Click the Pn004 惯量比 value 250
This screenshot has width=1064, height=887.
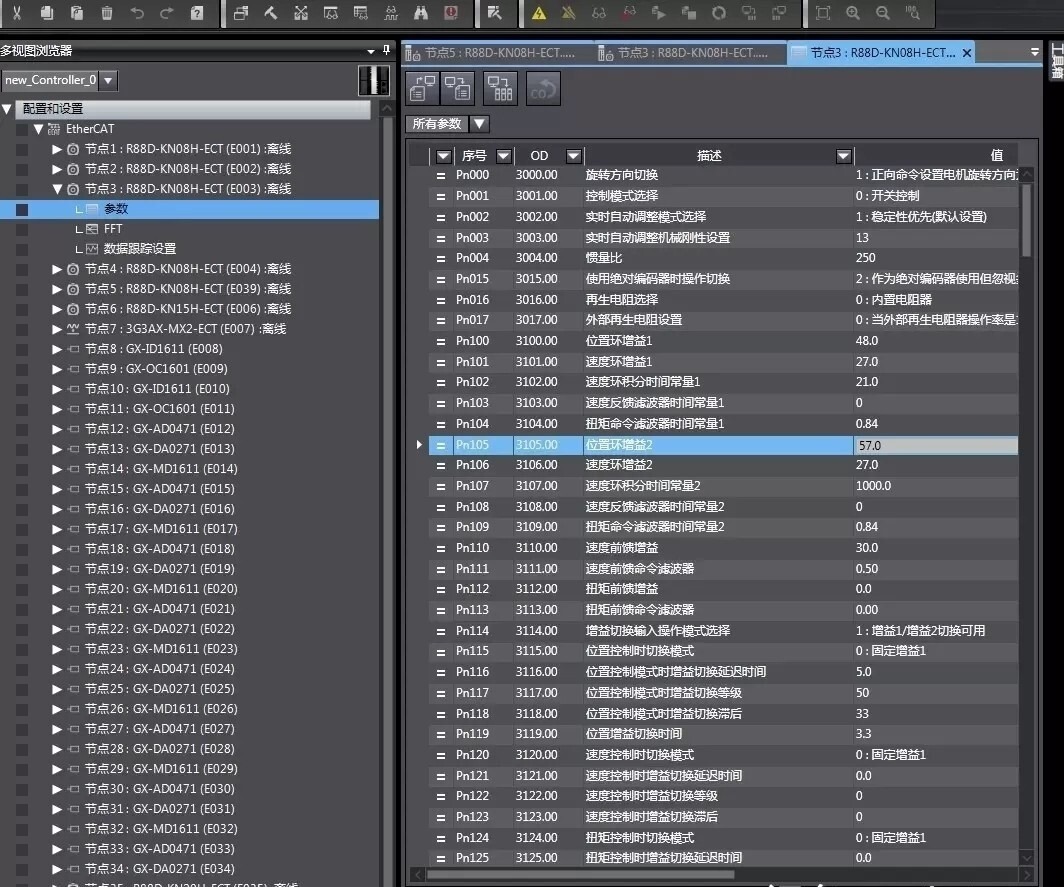(865, 258)
